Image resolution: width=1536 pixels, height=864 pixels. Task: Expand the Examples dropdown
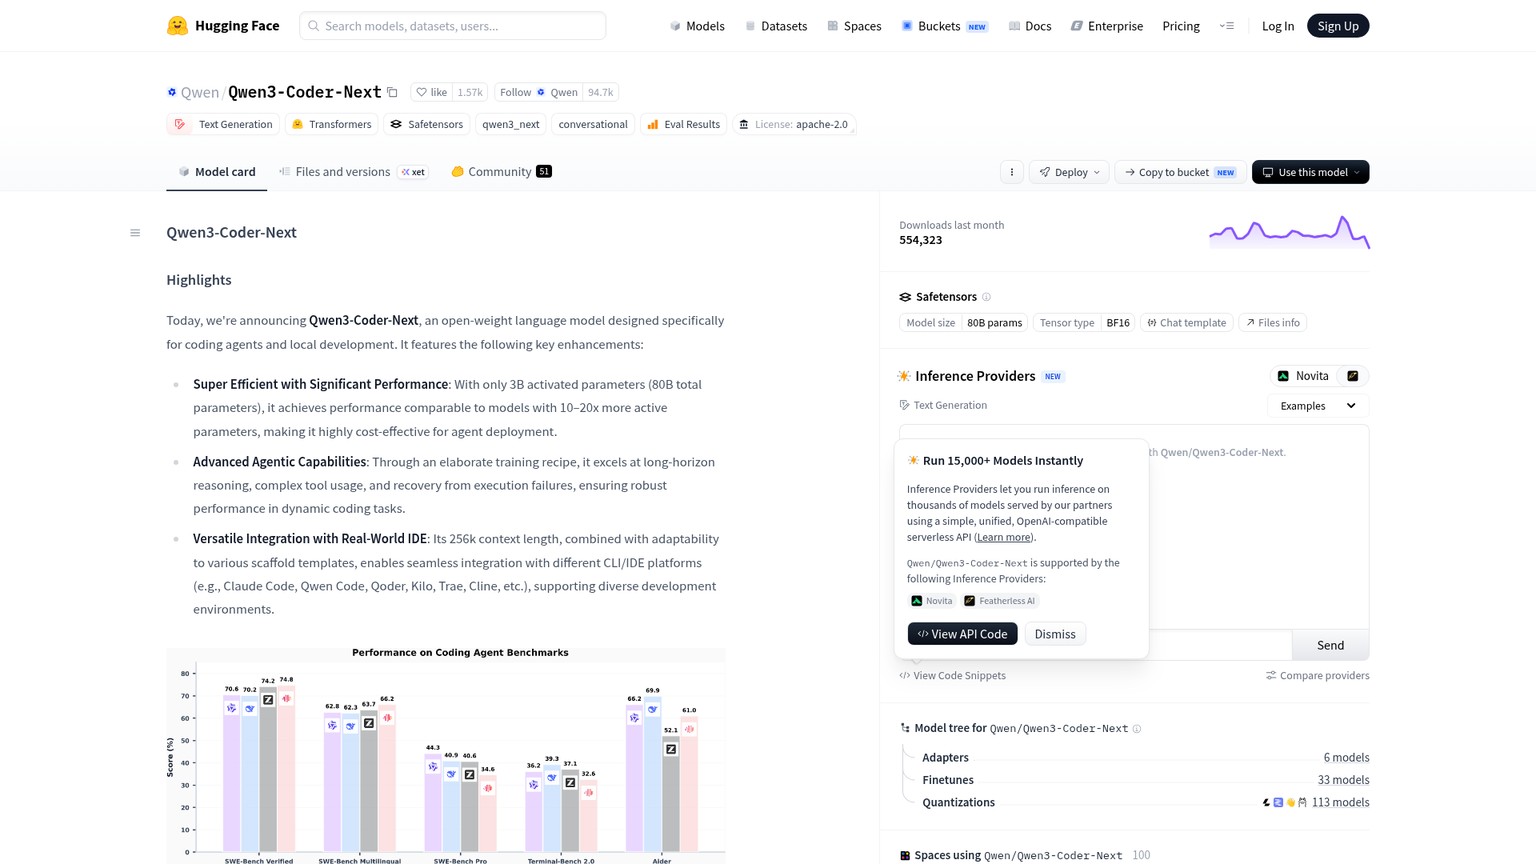coord(1318,406)
